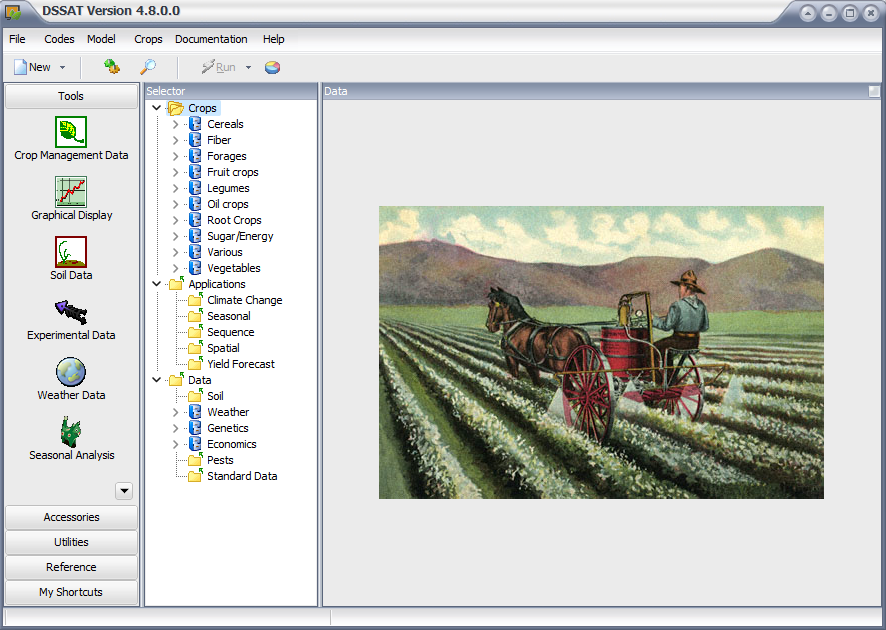Click the open Crops folder icon
The image size is (886, 630).
pos(176,108)
